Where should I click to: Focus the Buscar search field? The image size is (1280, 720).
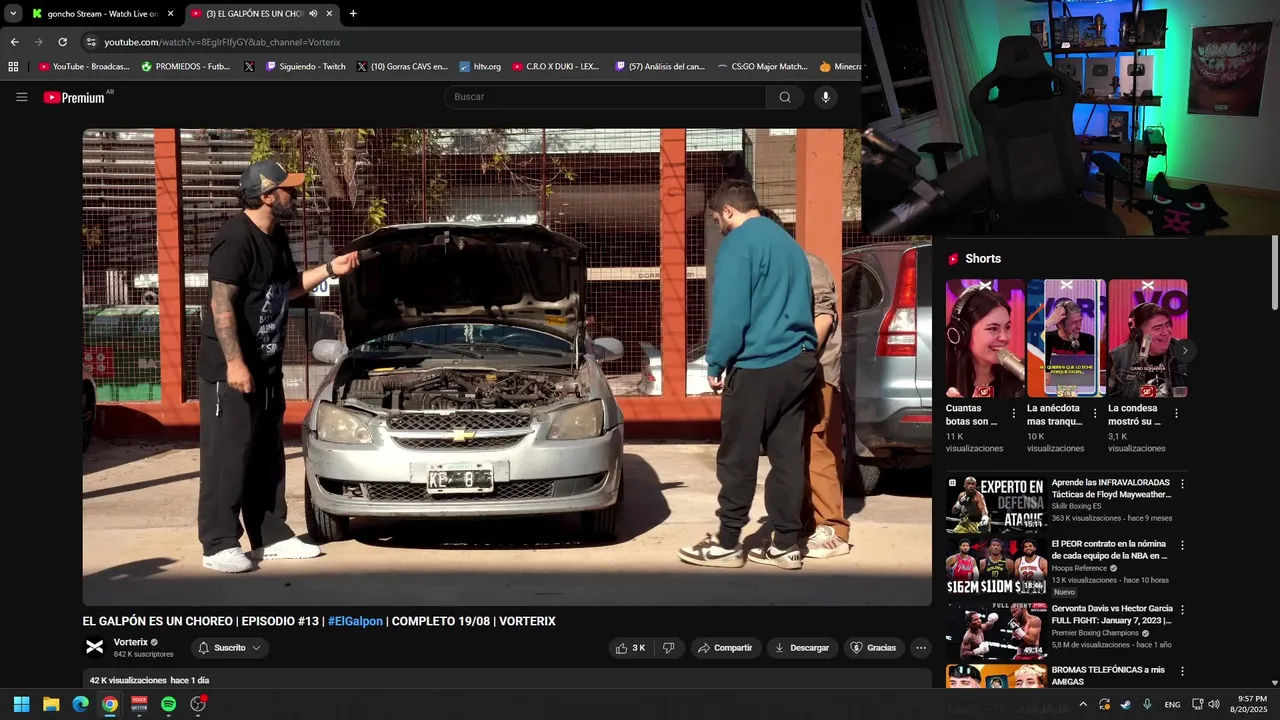(605, 97)
